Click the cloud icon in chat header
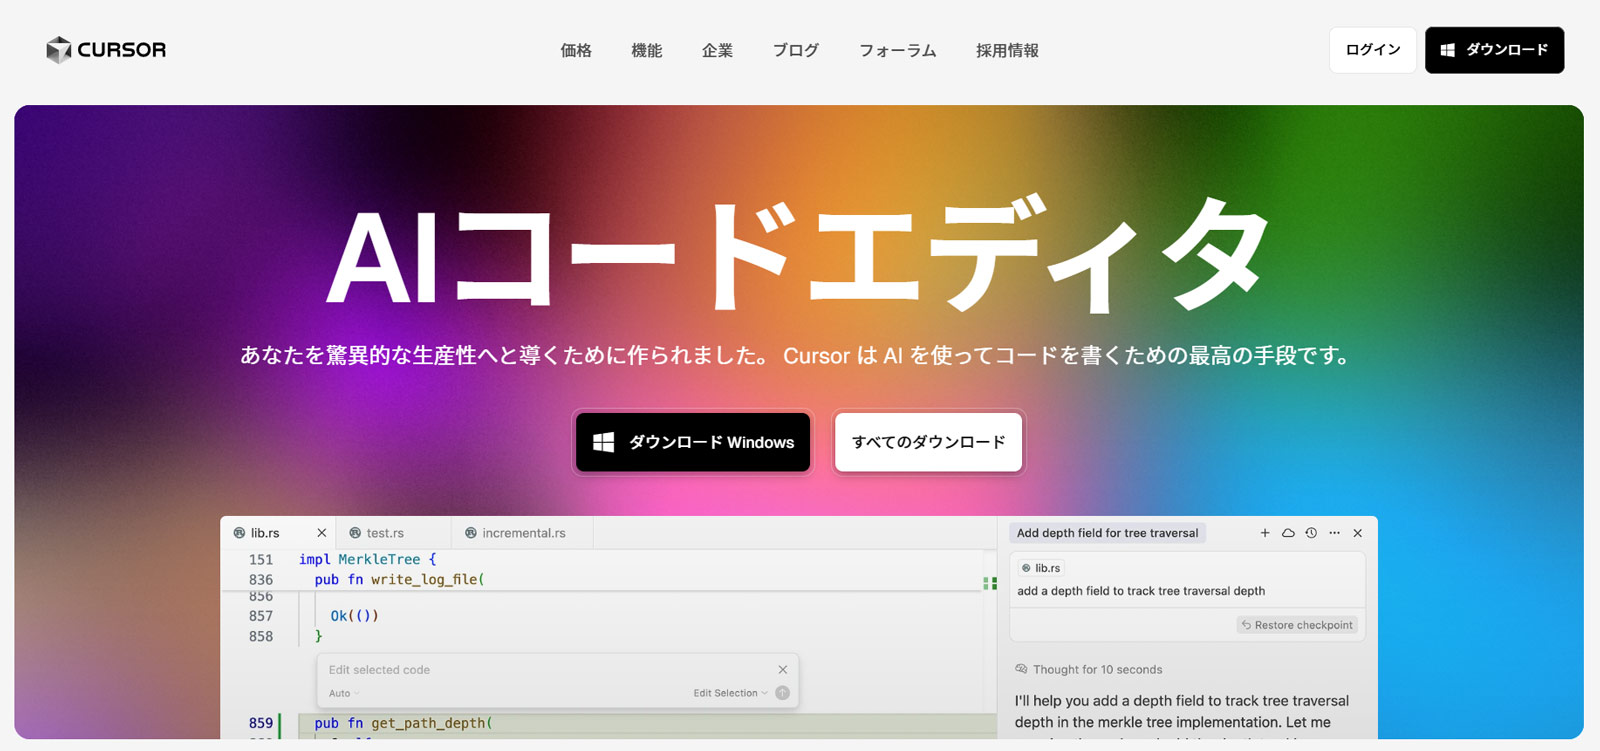 pos(1288,533)
